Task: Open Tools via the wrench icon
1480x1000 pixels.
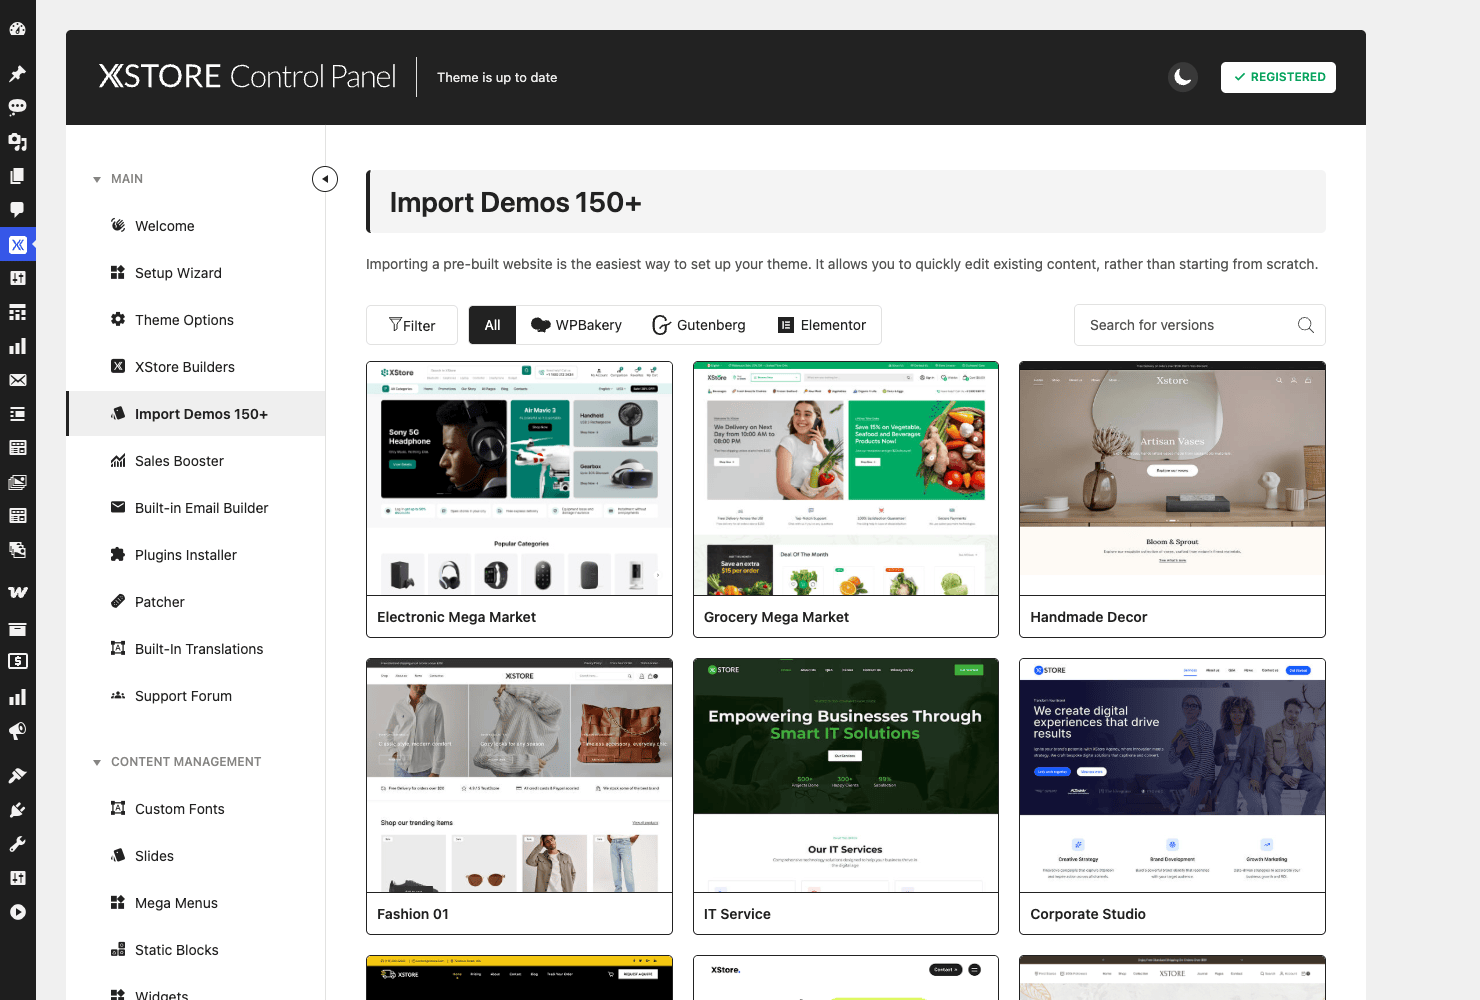Action: [17, 844]
